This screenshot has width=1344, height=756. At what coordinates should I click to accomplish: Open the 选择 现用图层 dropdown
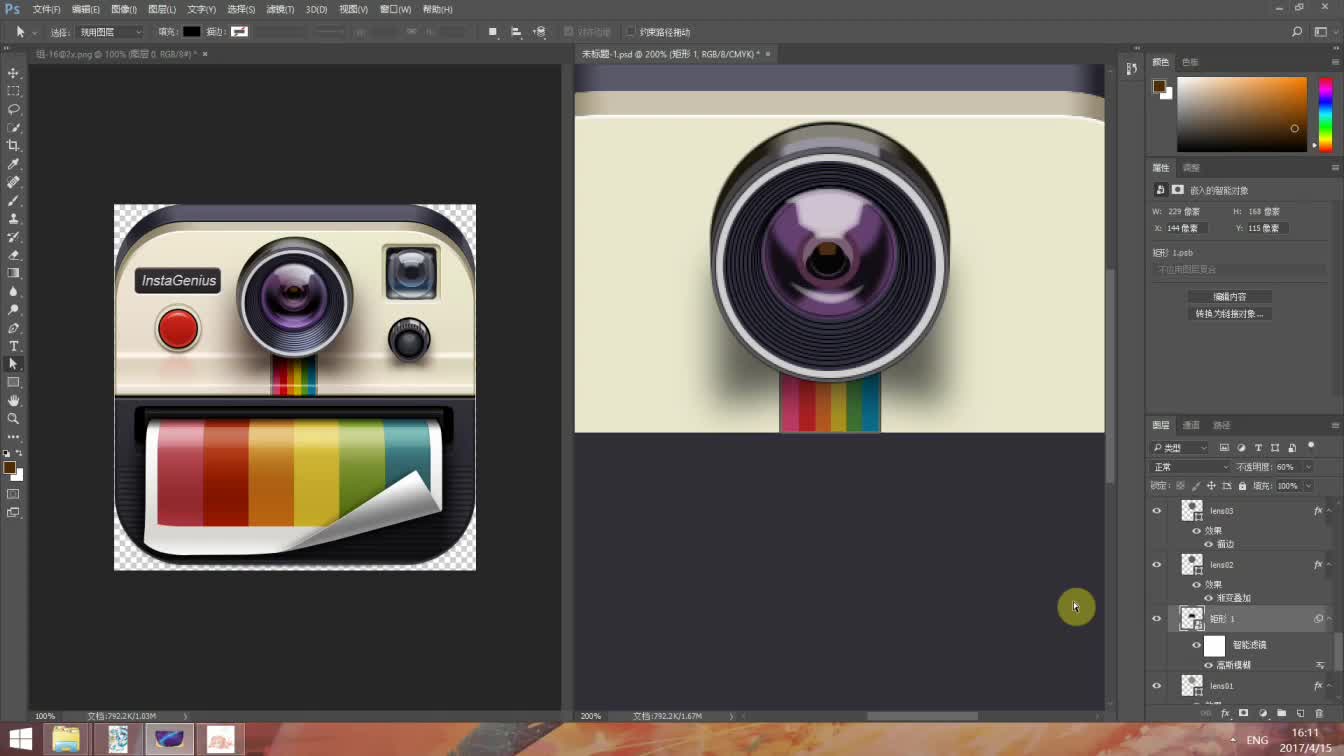[x=110, y=32]
